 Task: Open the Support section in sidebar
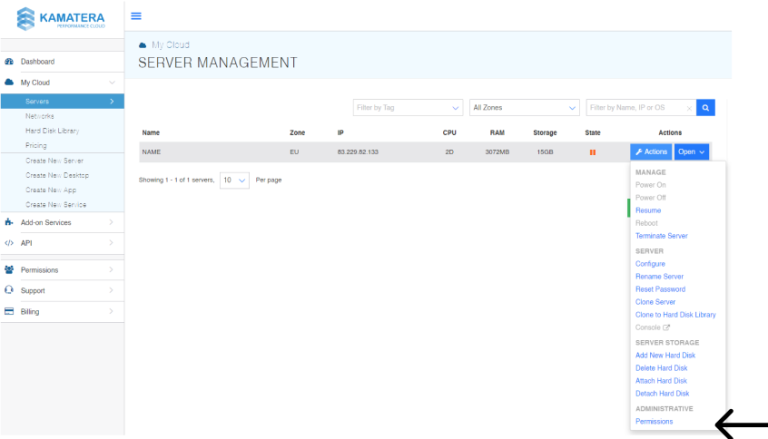click(34, 290)
